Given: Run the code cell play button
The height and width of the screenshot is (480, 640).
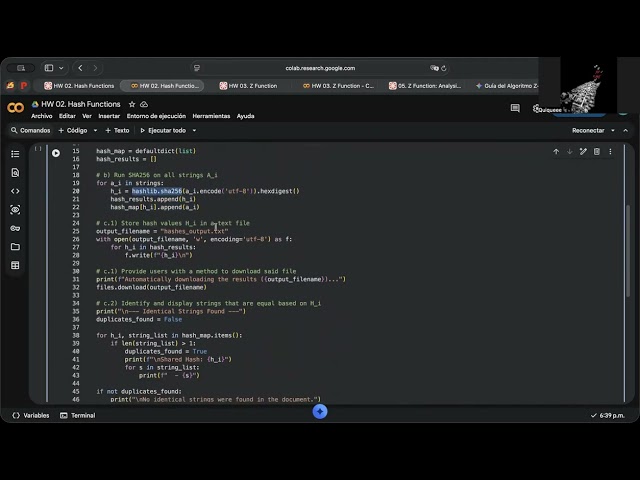Looking at the screenshot, I should pos(56,153).
